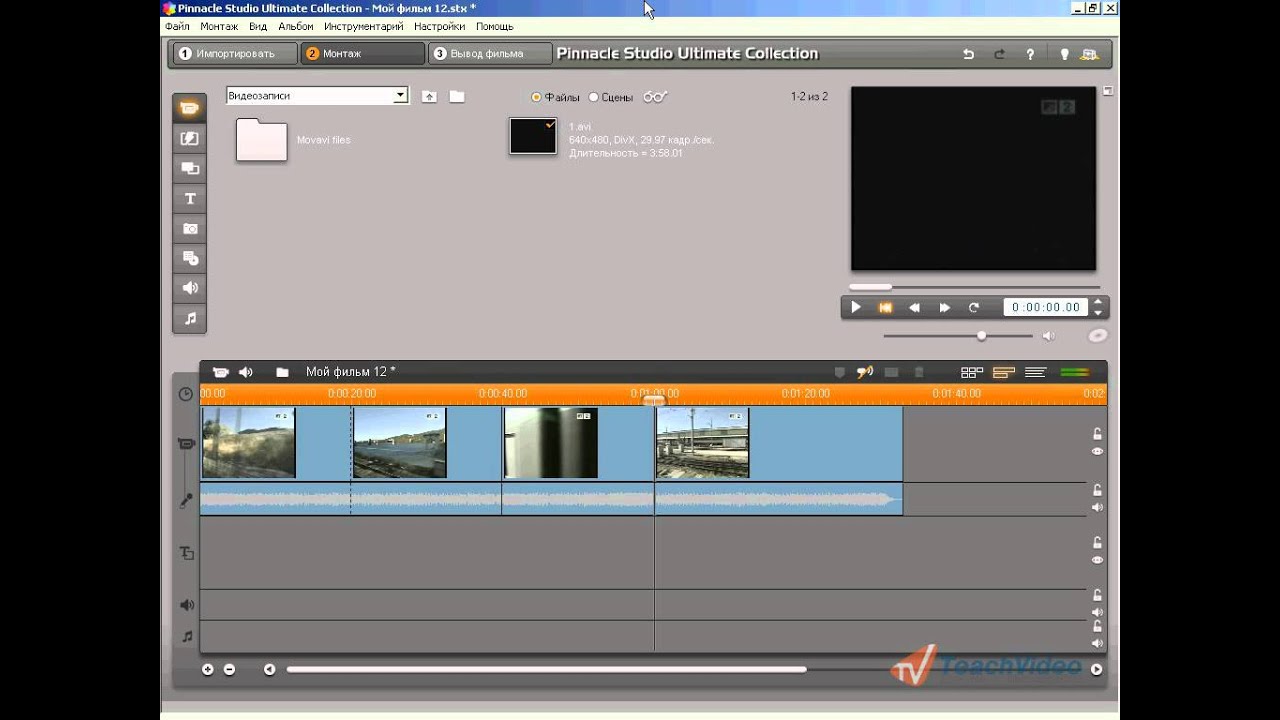Mute the original audio track speaker
This screenshot has height=720, width=1280.
pos(1097,508)
